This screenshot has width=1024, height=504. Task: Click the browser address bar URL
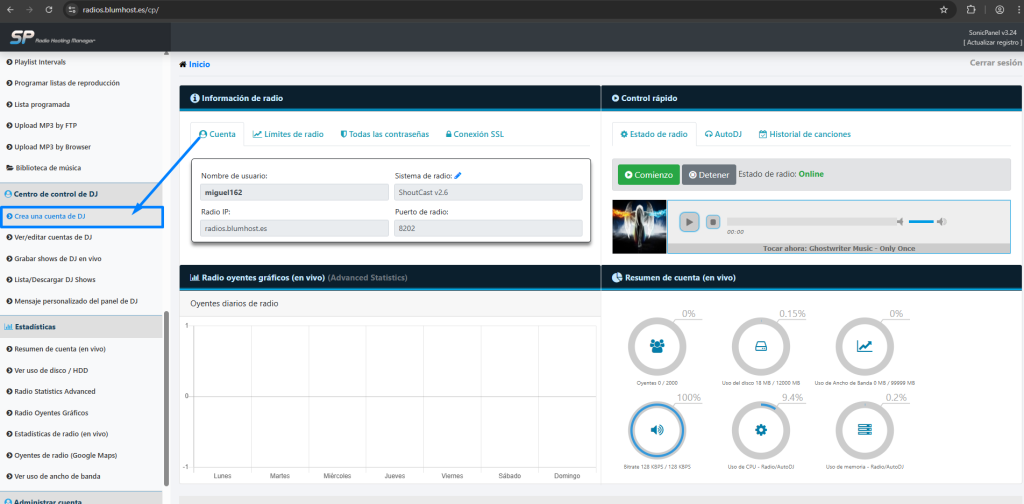[121, 10]
